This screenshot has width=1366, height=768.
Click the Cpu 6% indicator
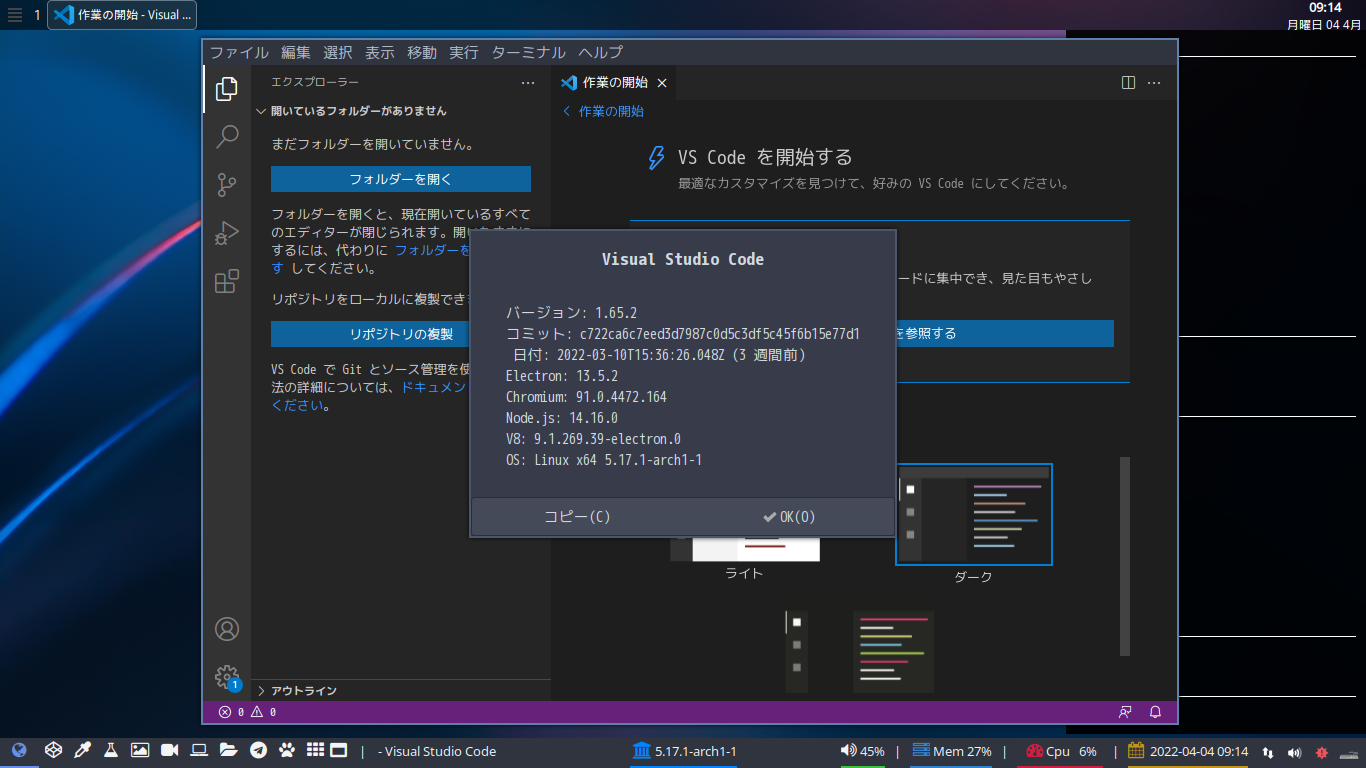pyautogui.click(x=1061, y=751)
